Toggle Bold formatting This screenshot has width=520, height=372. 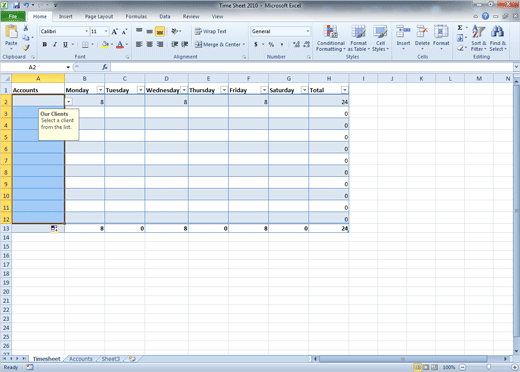[45, 44]
